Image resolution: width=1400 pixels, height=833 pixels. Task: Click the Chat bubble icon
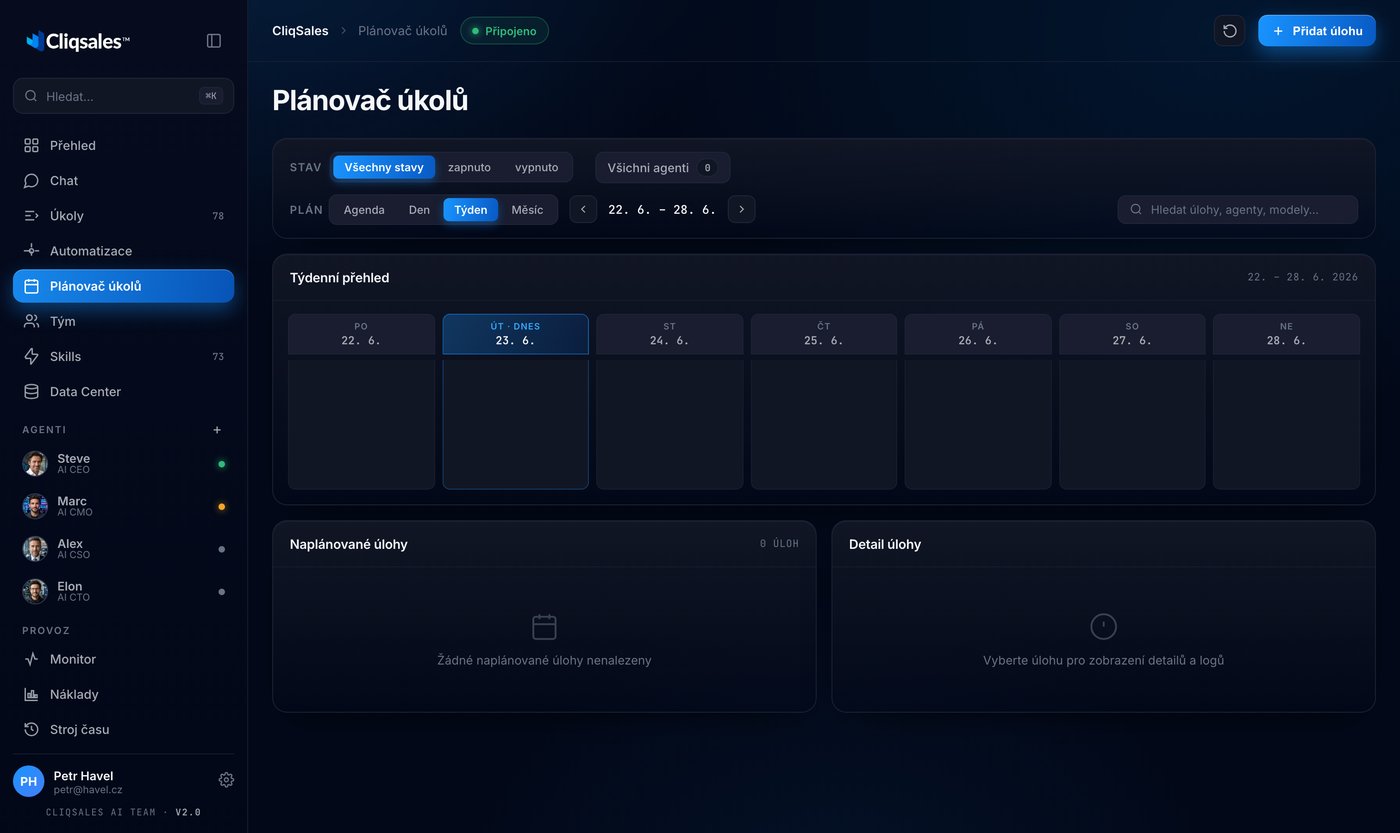coord(31,181)
